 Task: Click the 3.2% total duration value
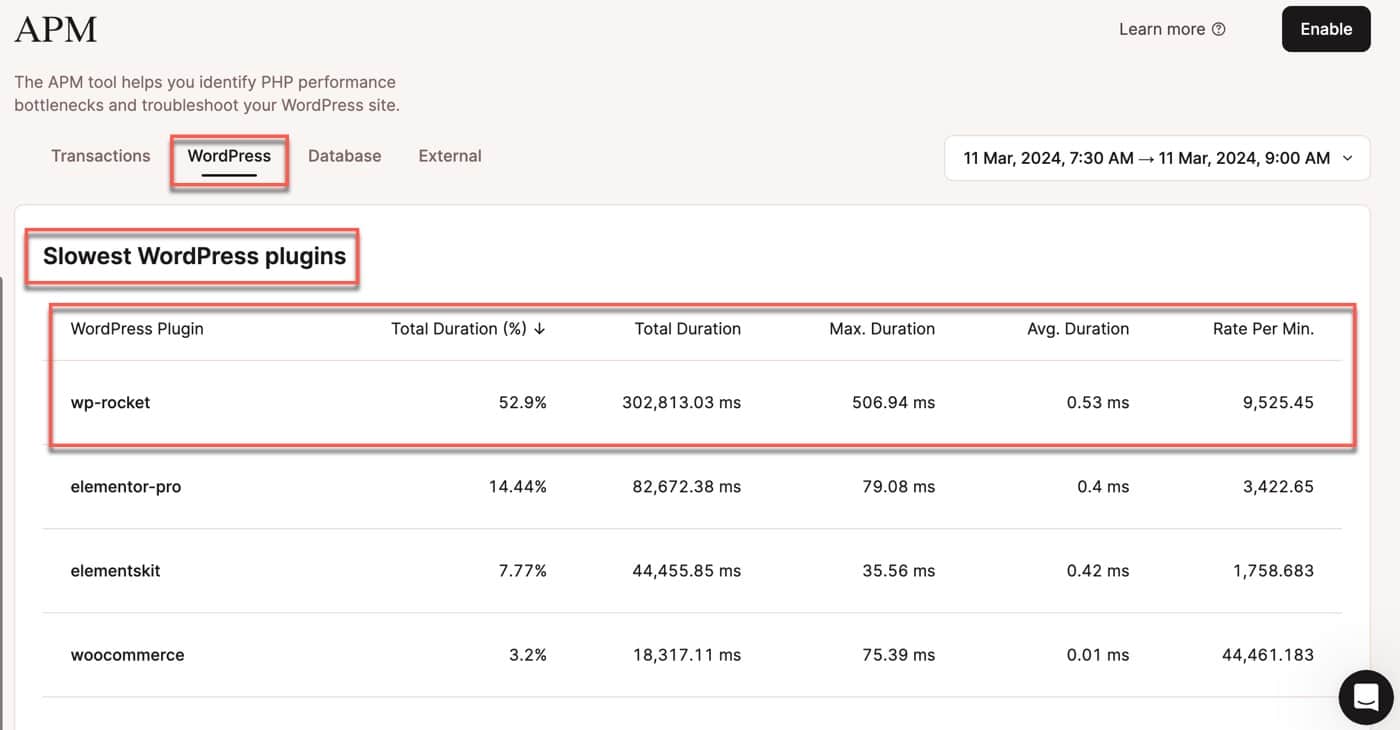(527, 655)
